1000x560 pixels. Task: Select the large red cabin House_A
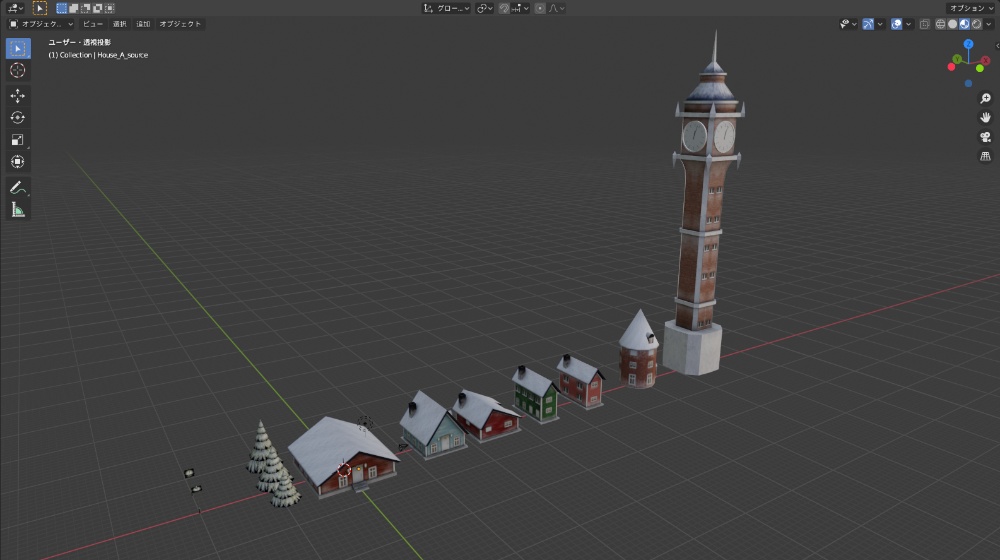point(343,457)
